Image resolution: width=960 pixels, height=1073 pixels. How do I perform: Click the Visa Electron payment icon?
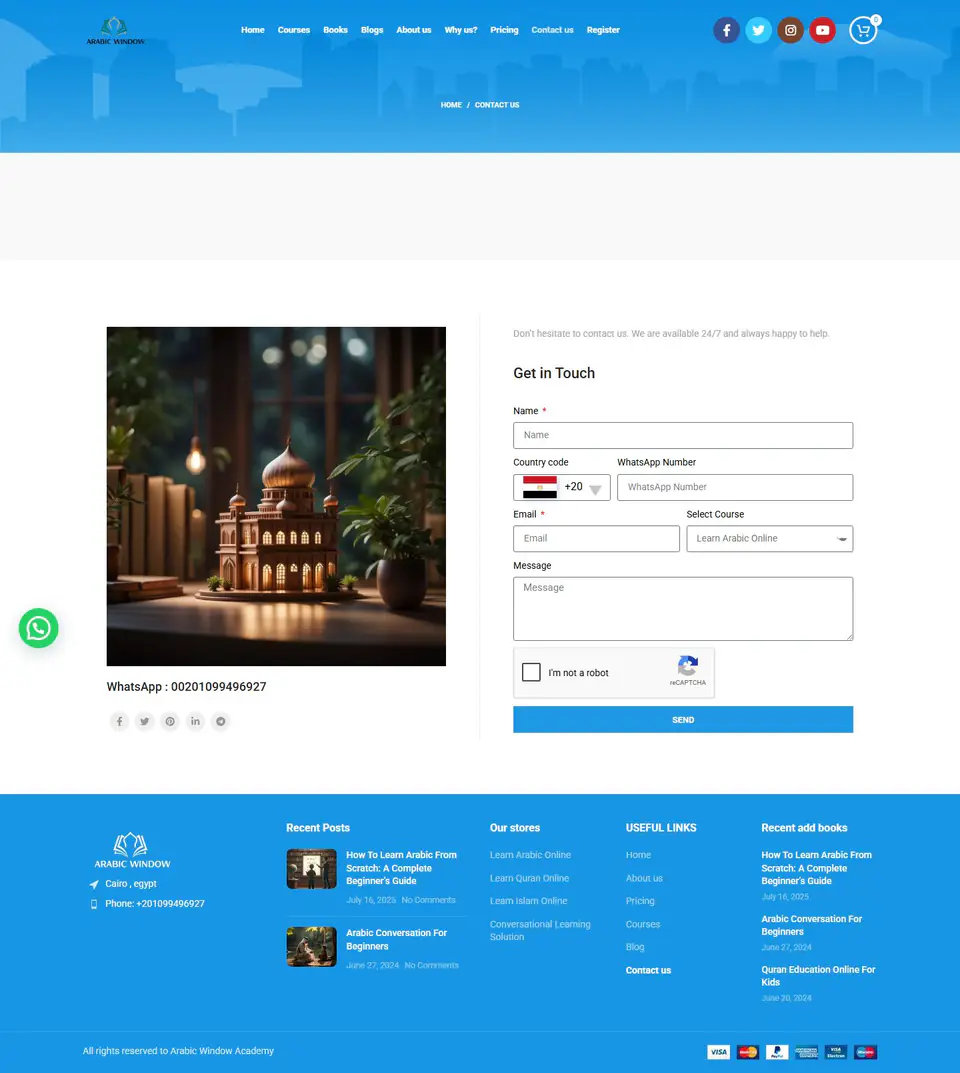point(835,1052)
